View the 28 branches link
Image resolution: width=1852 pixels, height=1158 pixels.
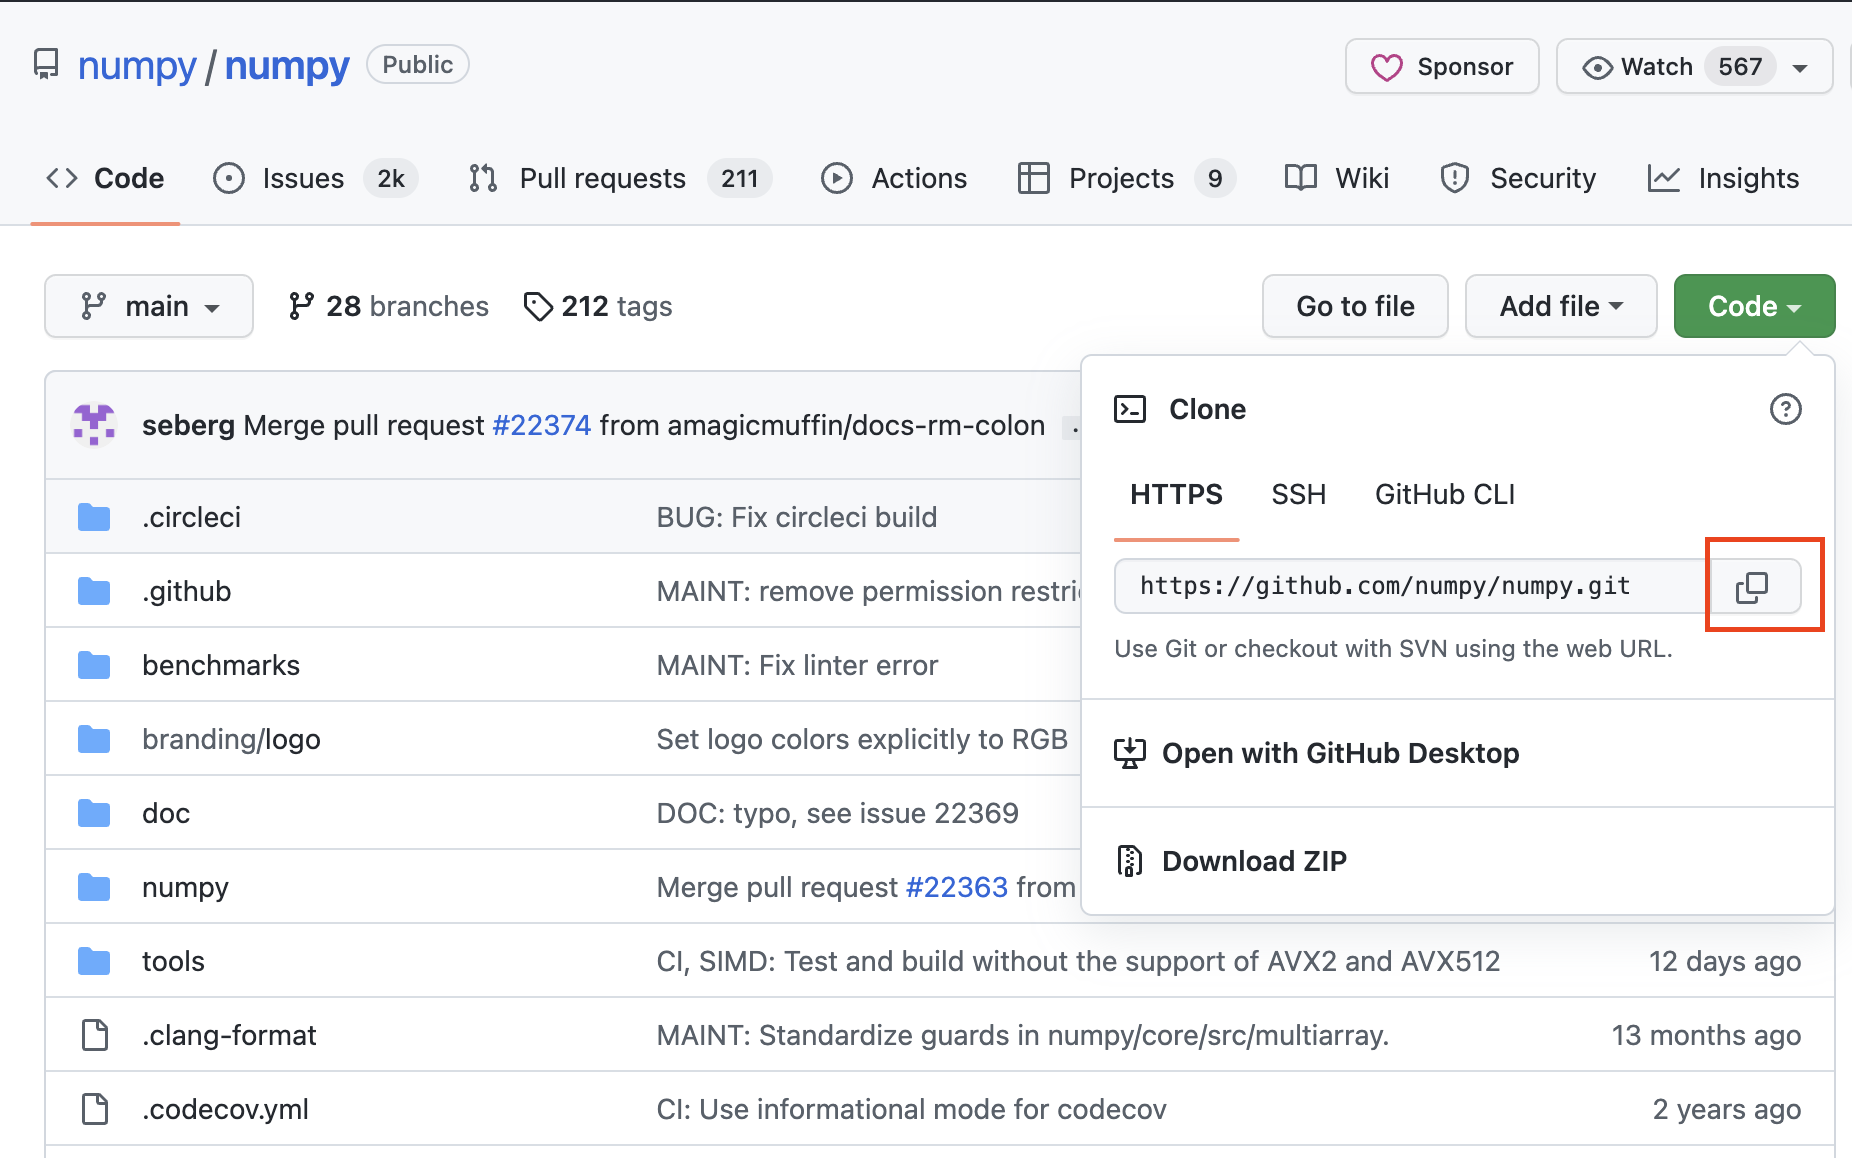(x=388, y=306)
